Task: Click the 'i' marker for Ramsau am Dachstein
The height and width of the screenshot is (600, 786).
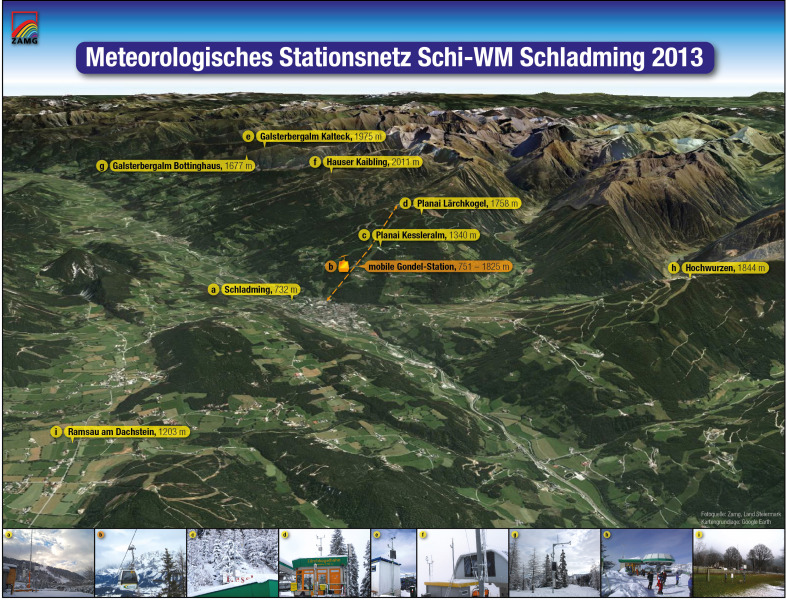Action: 56,432
